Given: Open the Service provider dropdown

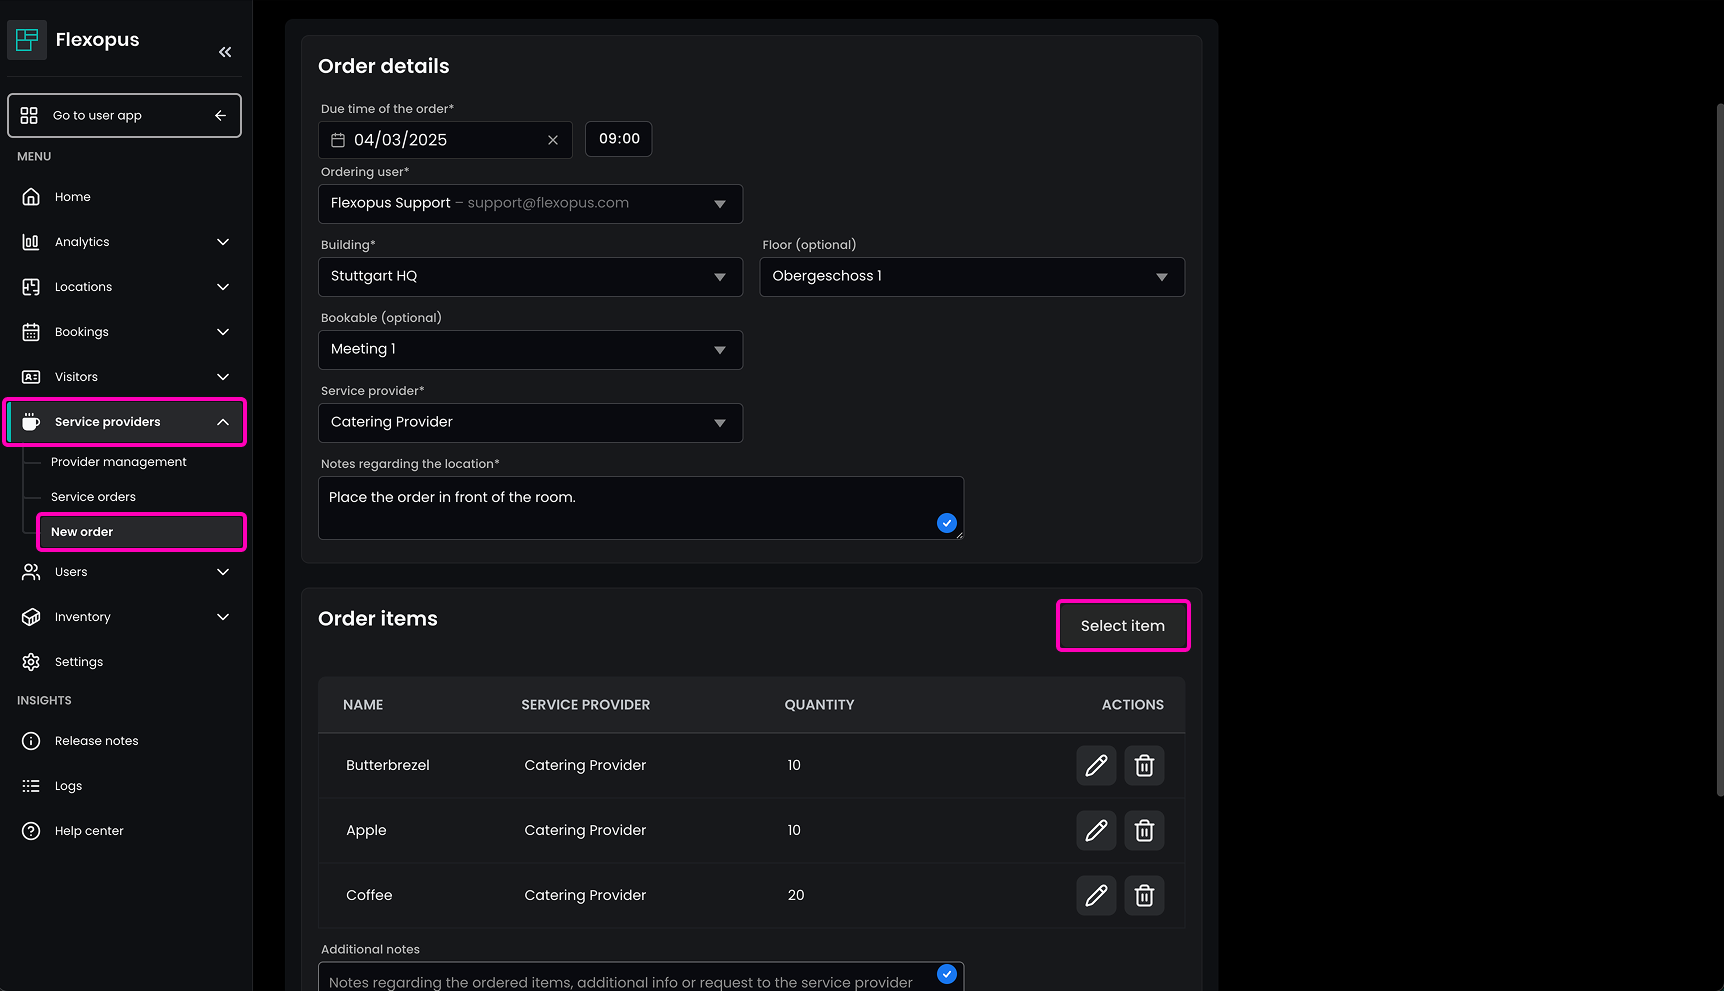Looking at the screenshot, I should [530, 423].
